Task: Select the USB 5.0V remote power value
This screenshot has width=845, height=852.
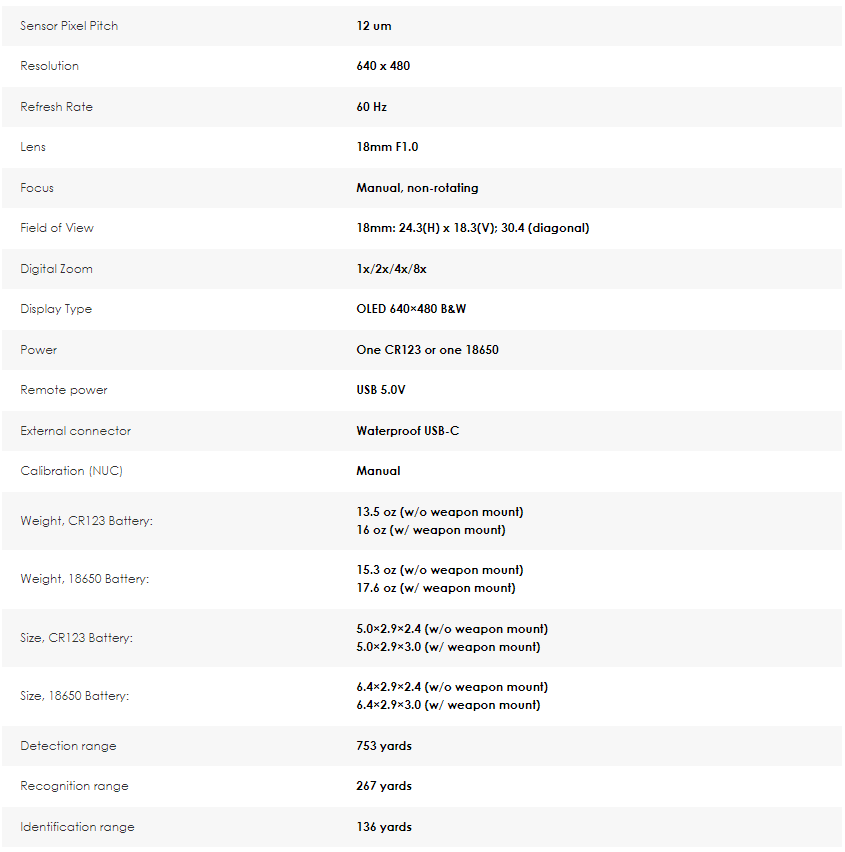Action: pos(381,390)
